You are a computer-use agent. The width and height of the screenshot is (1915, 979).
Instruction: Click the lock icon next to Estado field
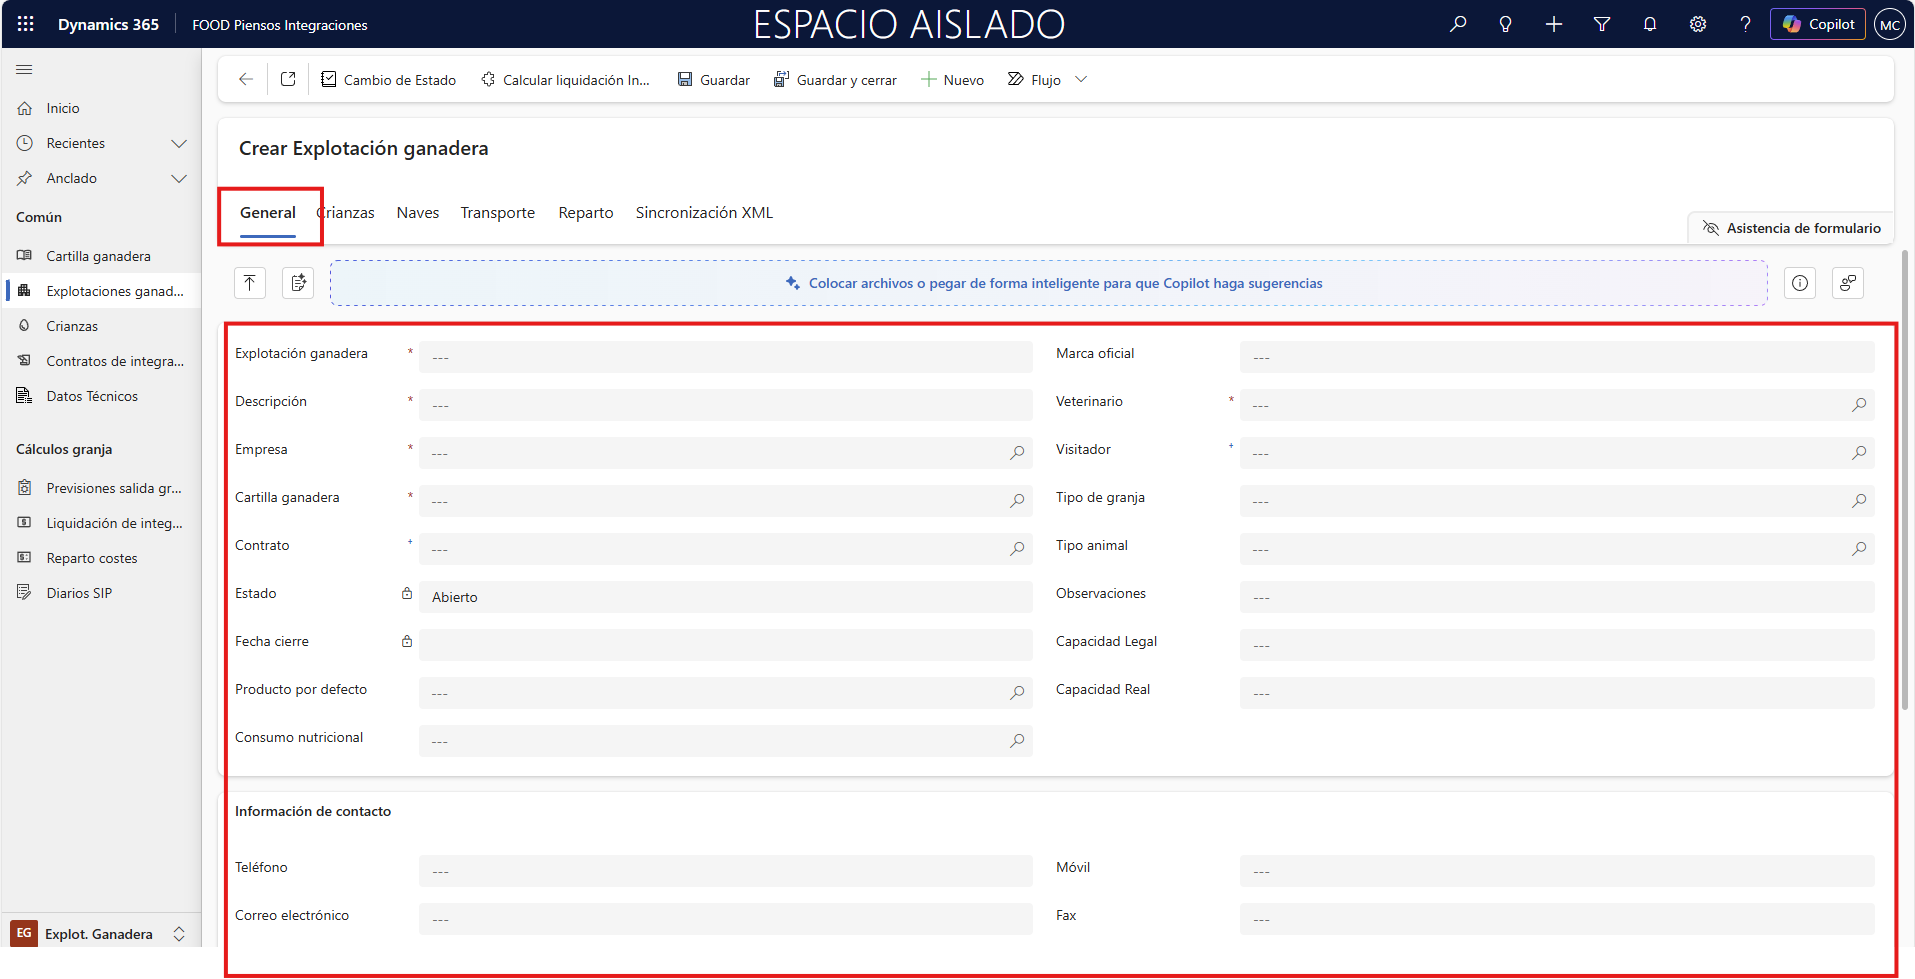tap(407, 593)
